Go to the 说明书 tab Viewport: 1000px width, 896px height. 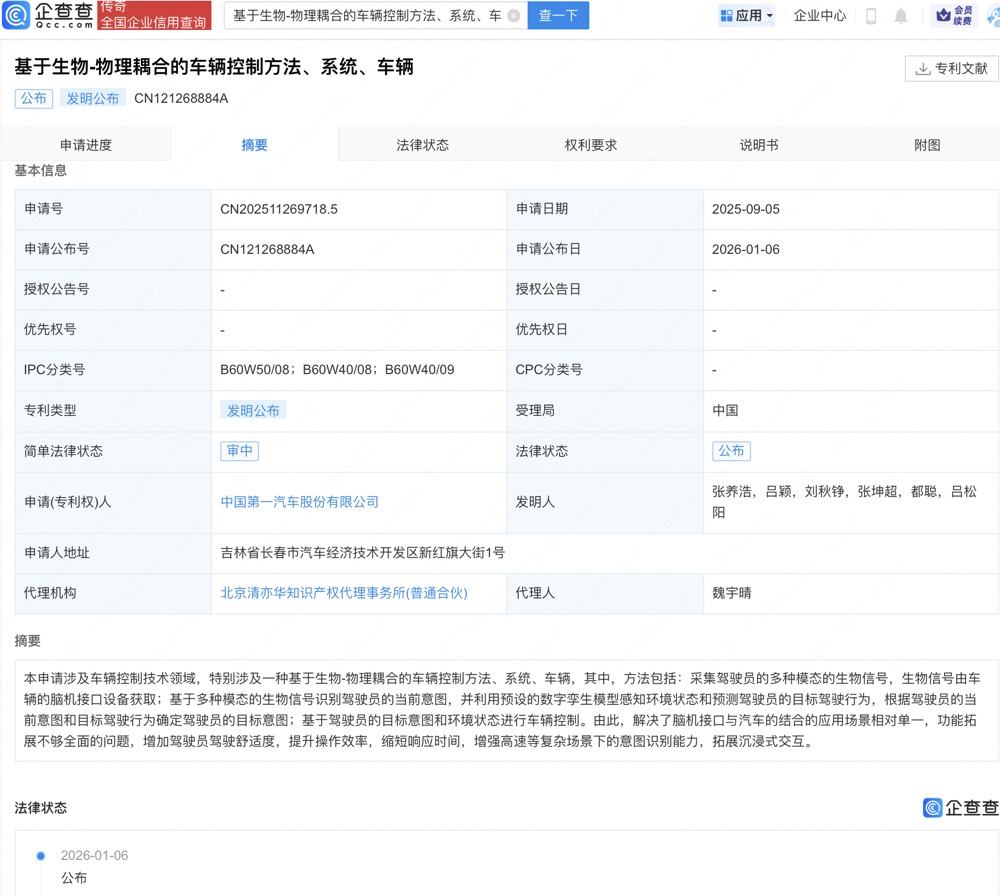tap(759, 145)
